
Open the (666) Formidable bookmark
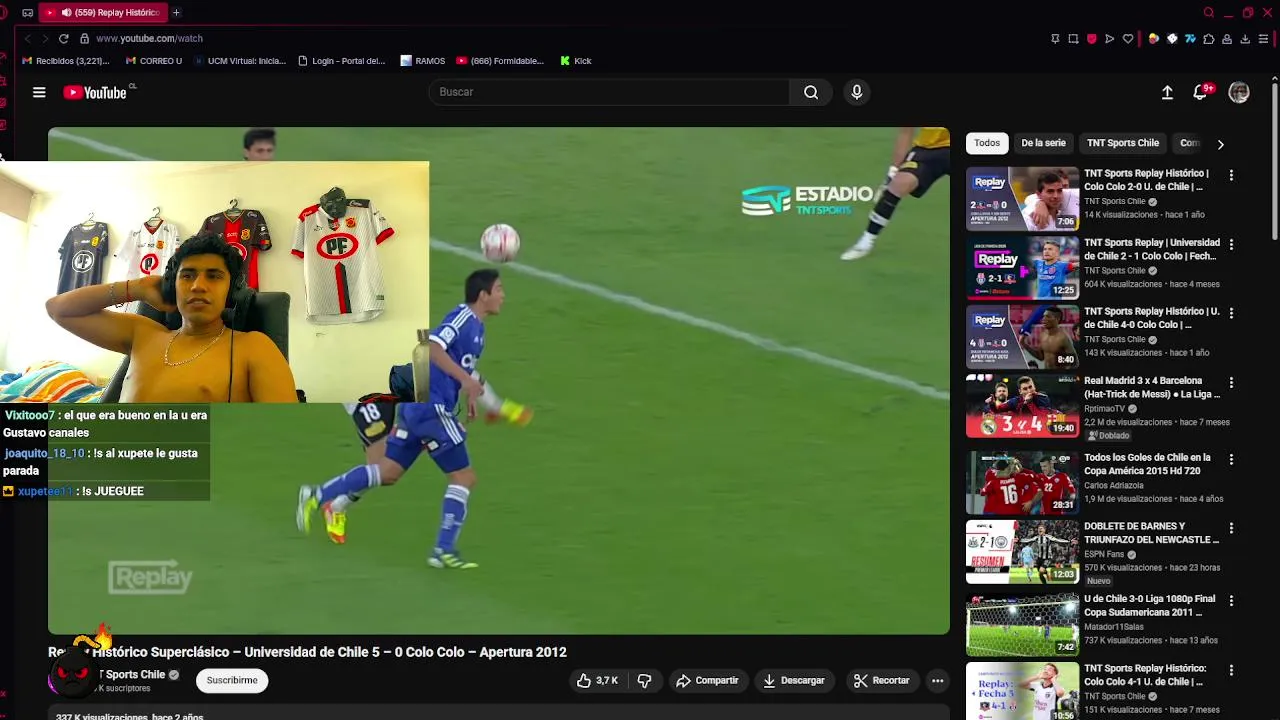[x=500, y=61]
